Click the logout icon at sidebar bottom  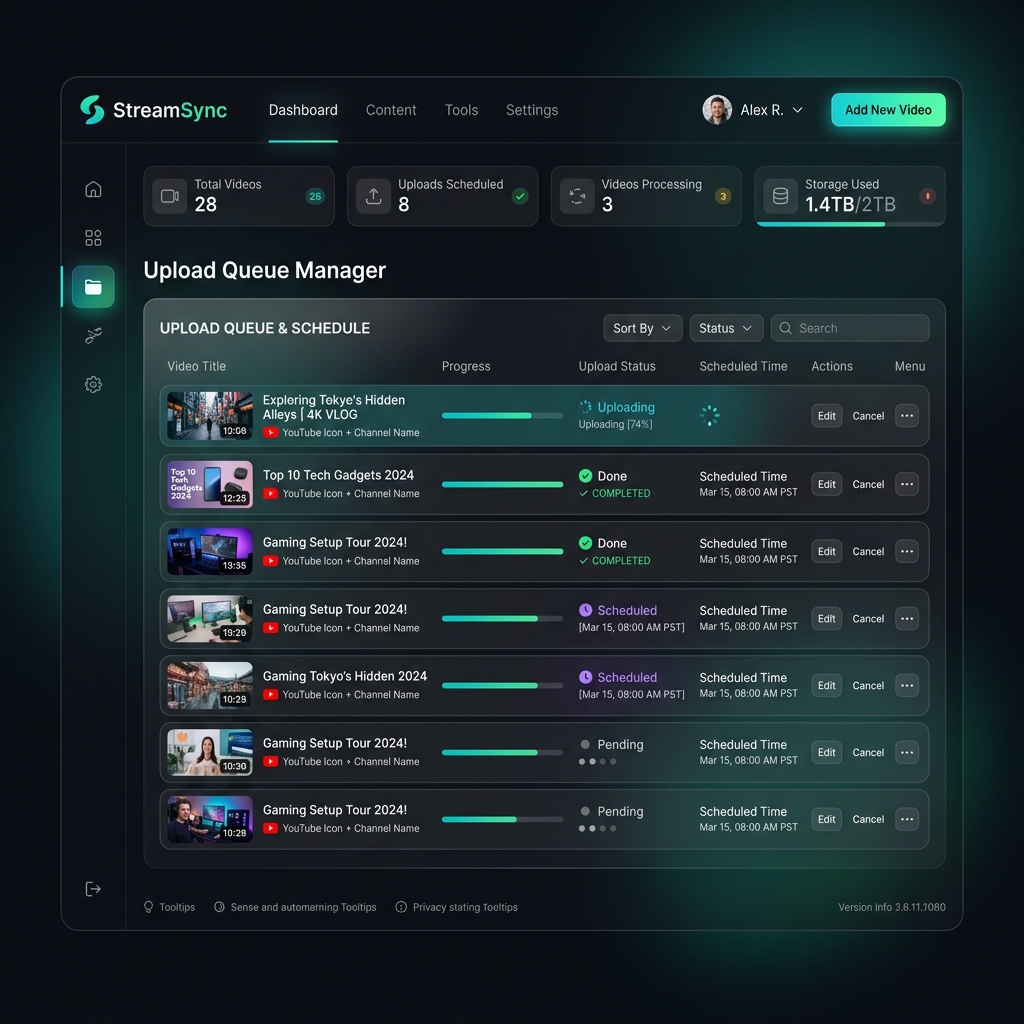pyautogui.click(x=93, y=889)
